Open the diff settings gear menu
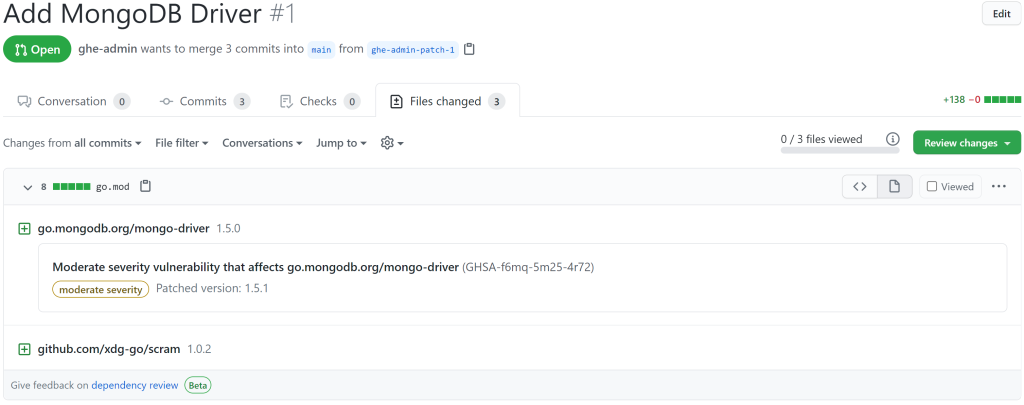The width and height of the screenshot is (1024, 405). (x=392, y=143)
